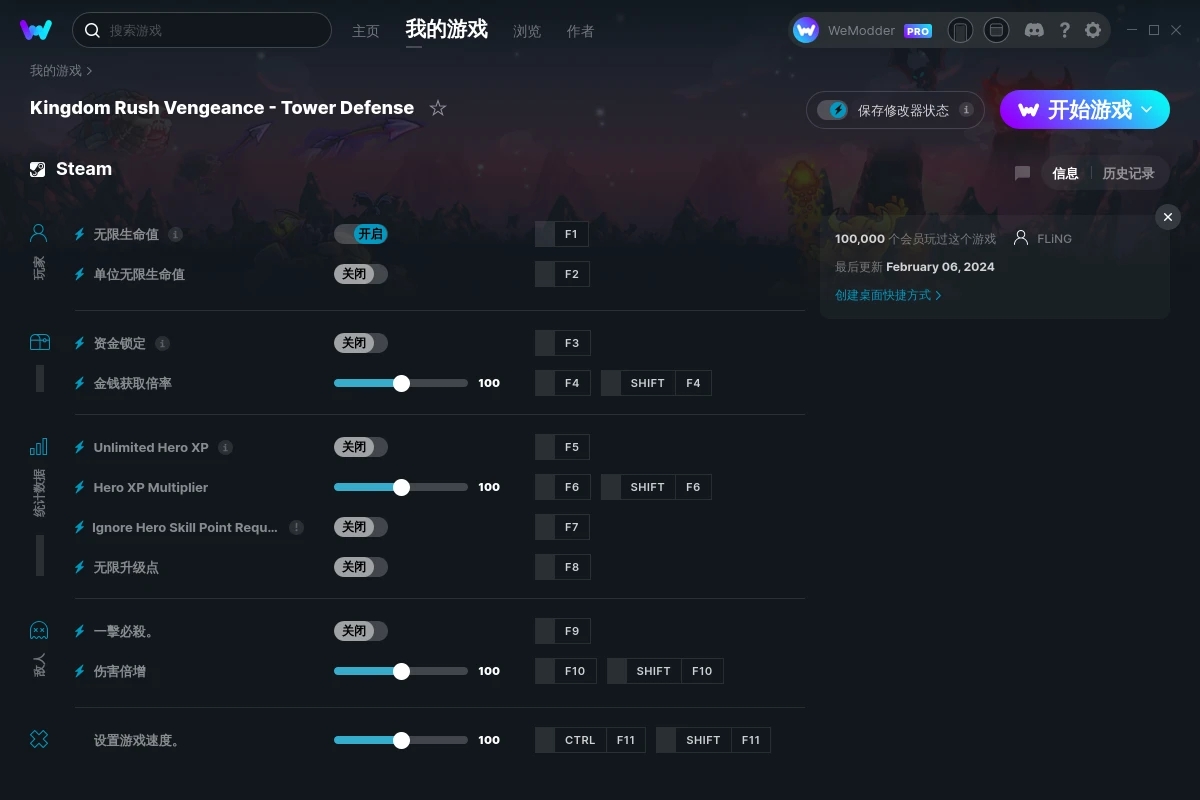Viewport: 1200px width, 800px height.
Task: Open the Discord icon link
Action: click(1035, 30)
